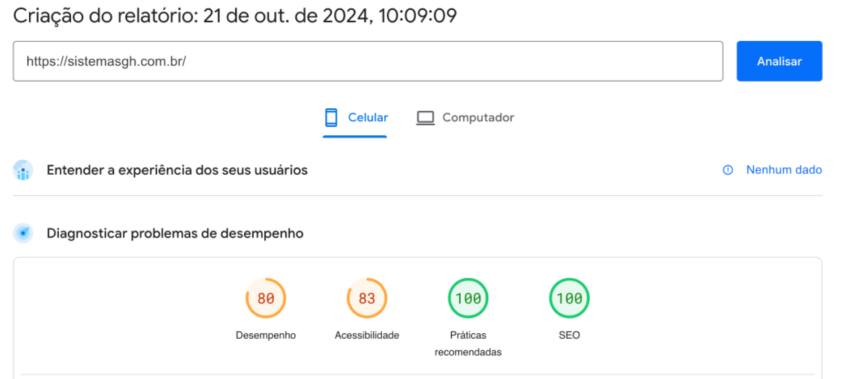
Task: Click the Desempenho label
Action: [x=266, y=336]
